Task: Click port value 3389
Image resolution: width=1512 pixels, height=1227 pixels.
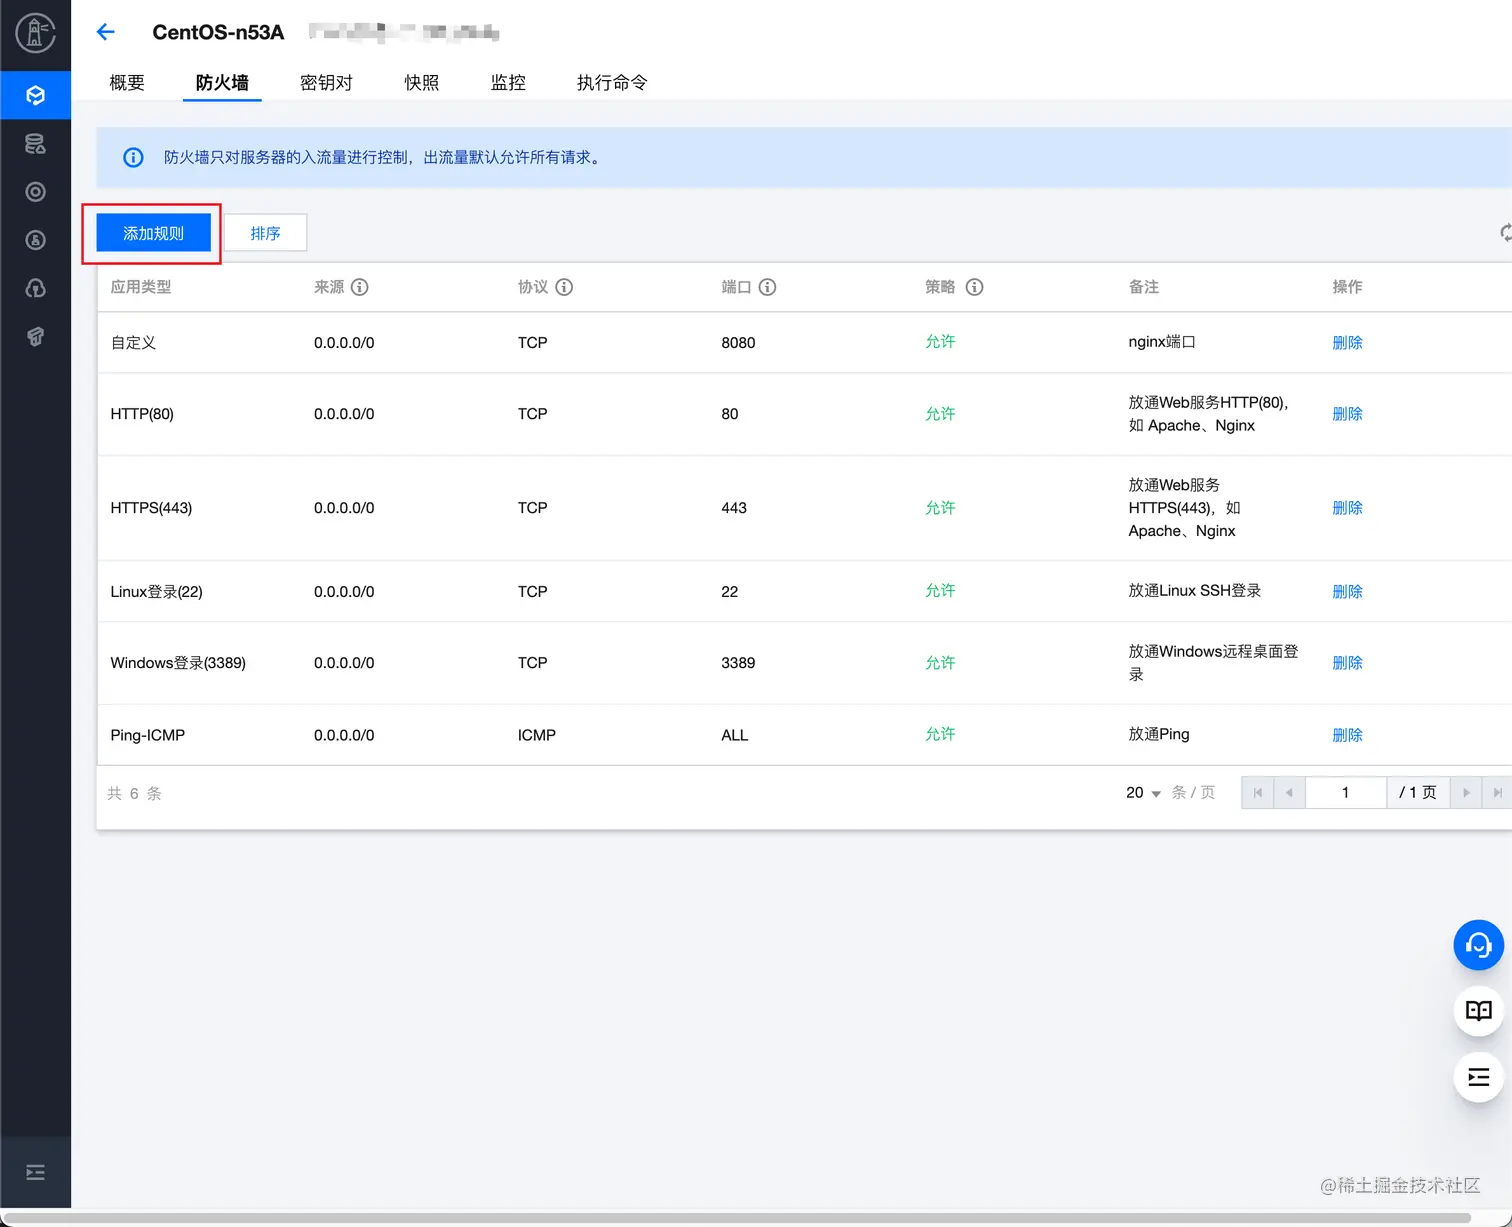Action: coord(738,663)
